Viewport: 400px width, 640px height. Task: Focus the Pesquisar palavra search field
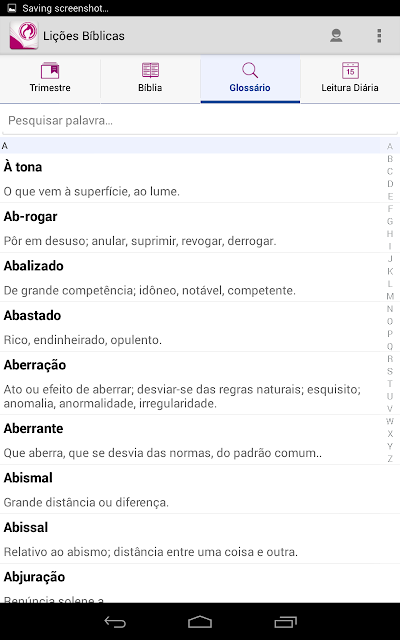click(200, 121)
